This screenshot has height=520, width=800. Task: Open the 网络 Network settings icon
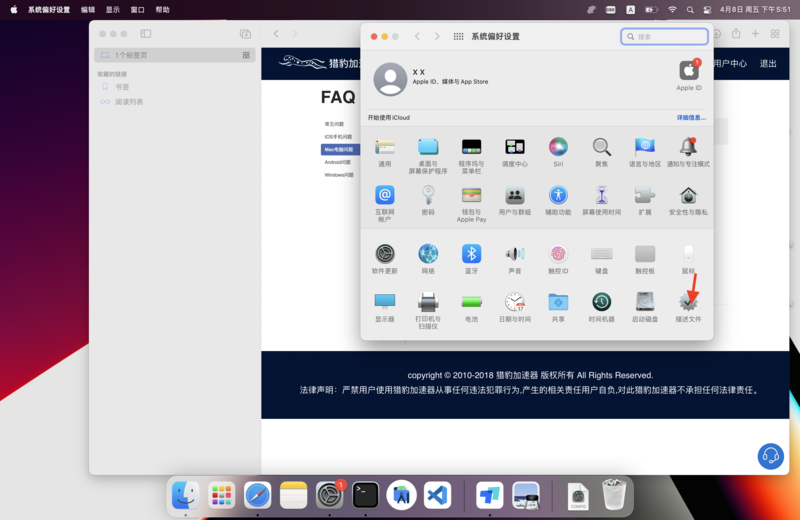click(428, 254)
